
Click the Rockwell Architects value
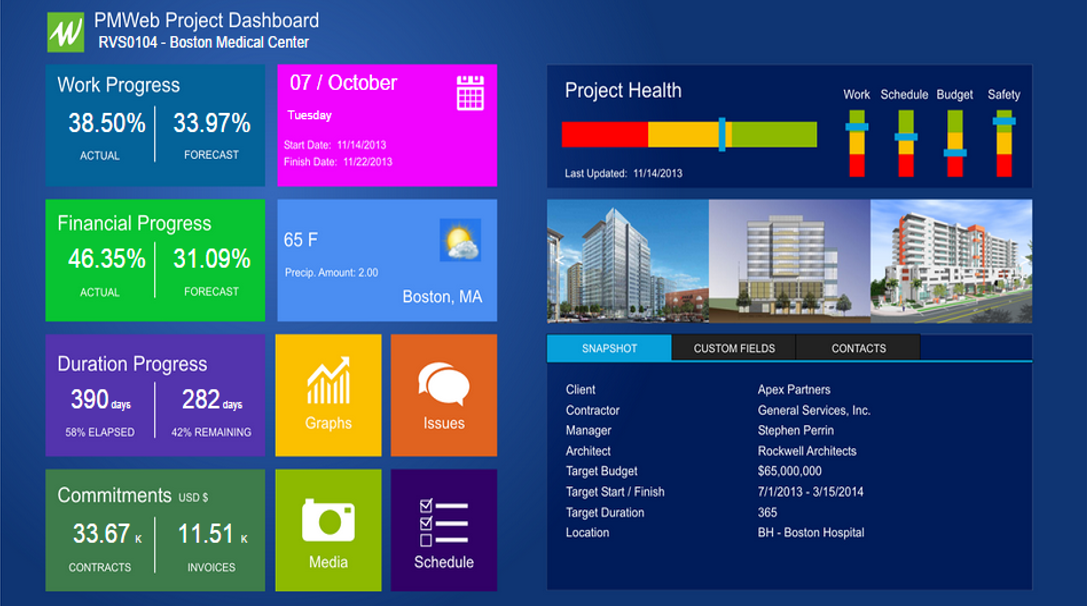point(807,451)
